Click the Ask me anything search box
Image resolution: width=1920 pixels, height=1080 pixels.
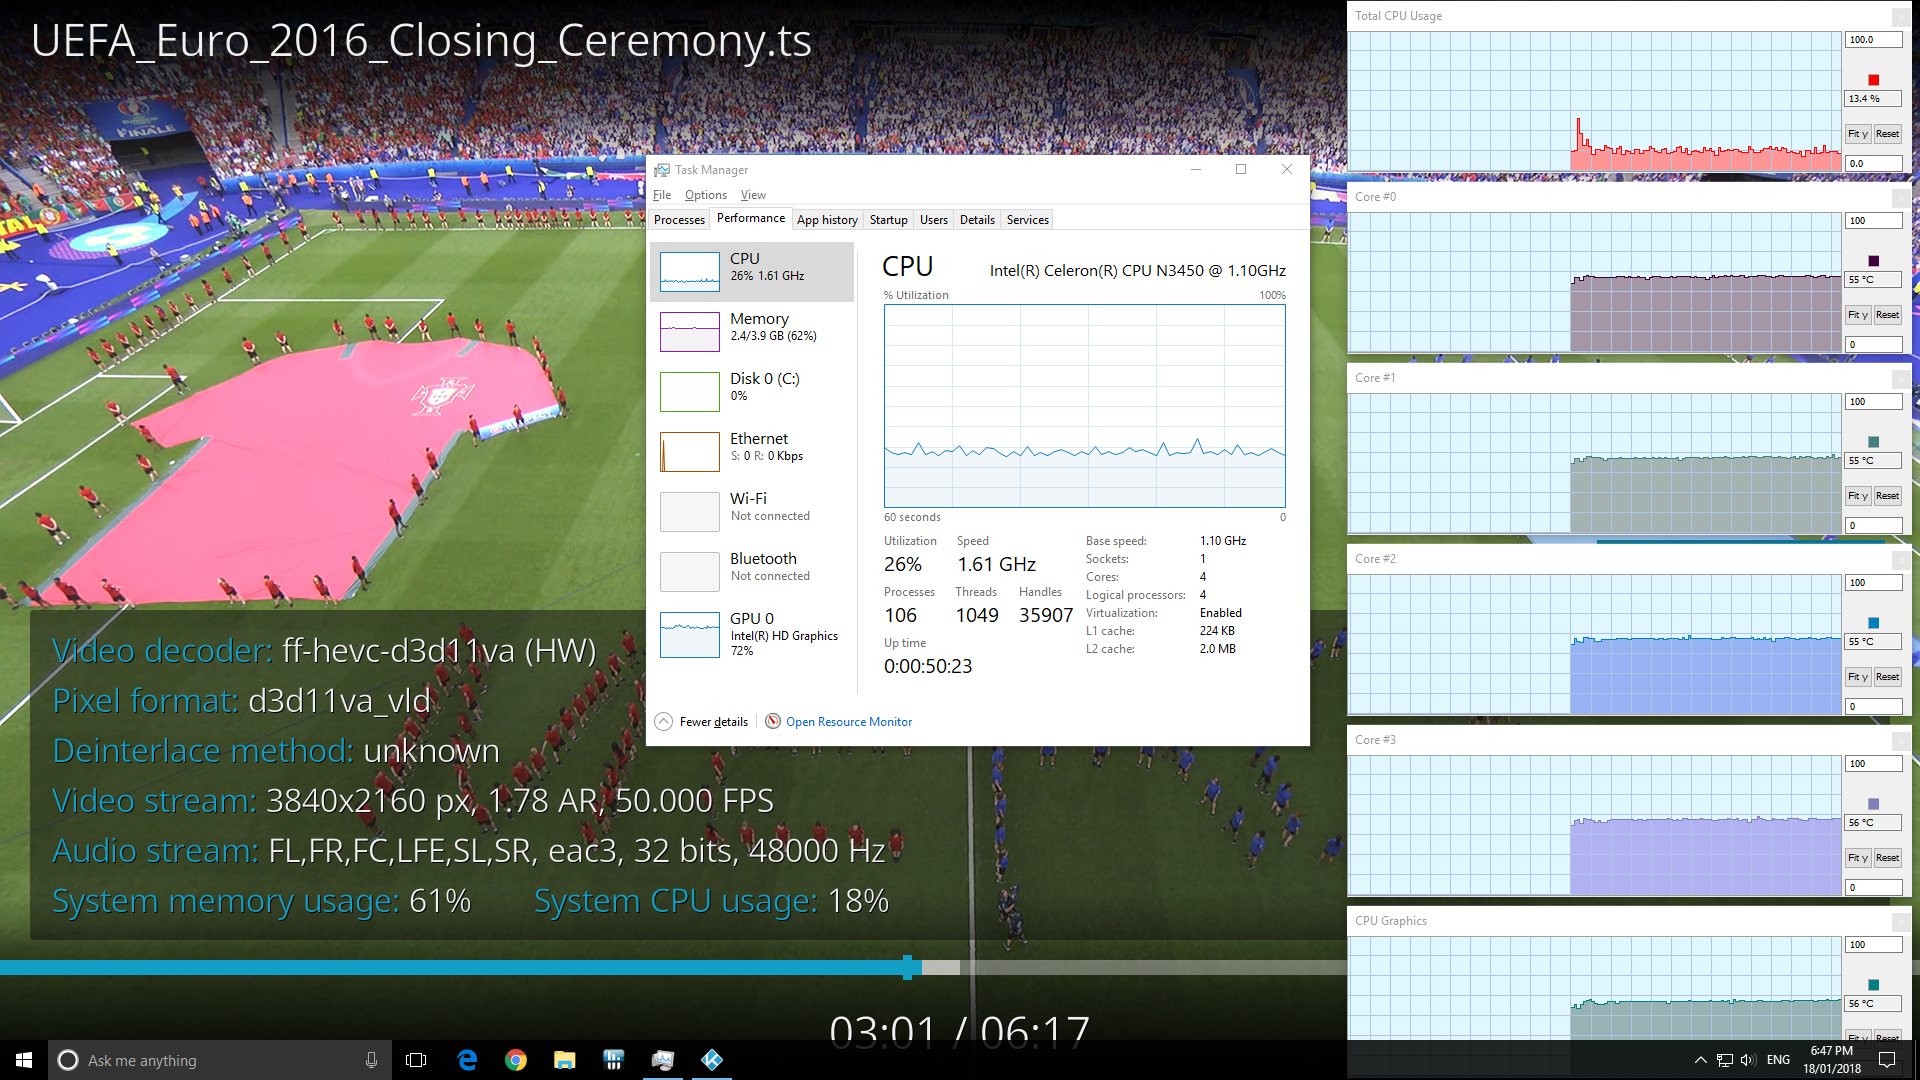[x=220, y=1060]
